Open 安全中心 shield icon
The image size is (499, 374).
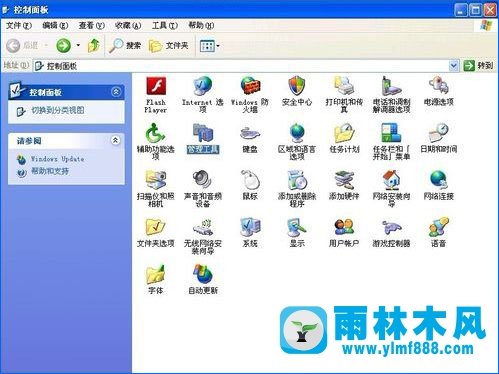point(297,91)
